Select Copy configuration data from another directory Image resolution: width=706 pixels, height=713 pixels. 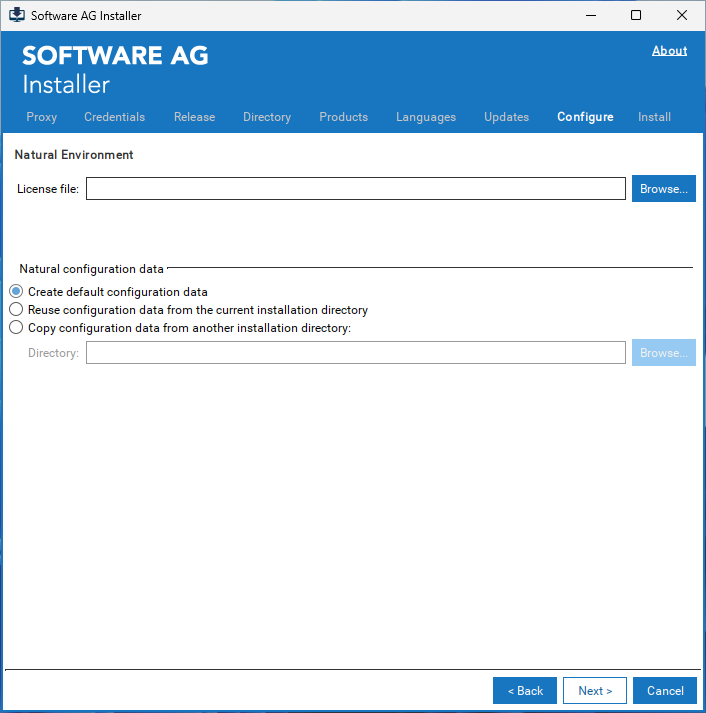[x=16, y=328]
